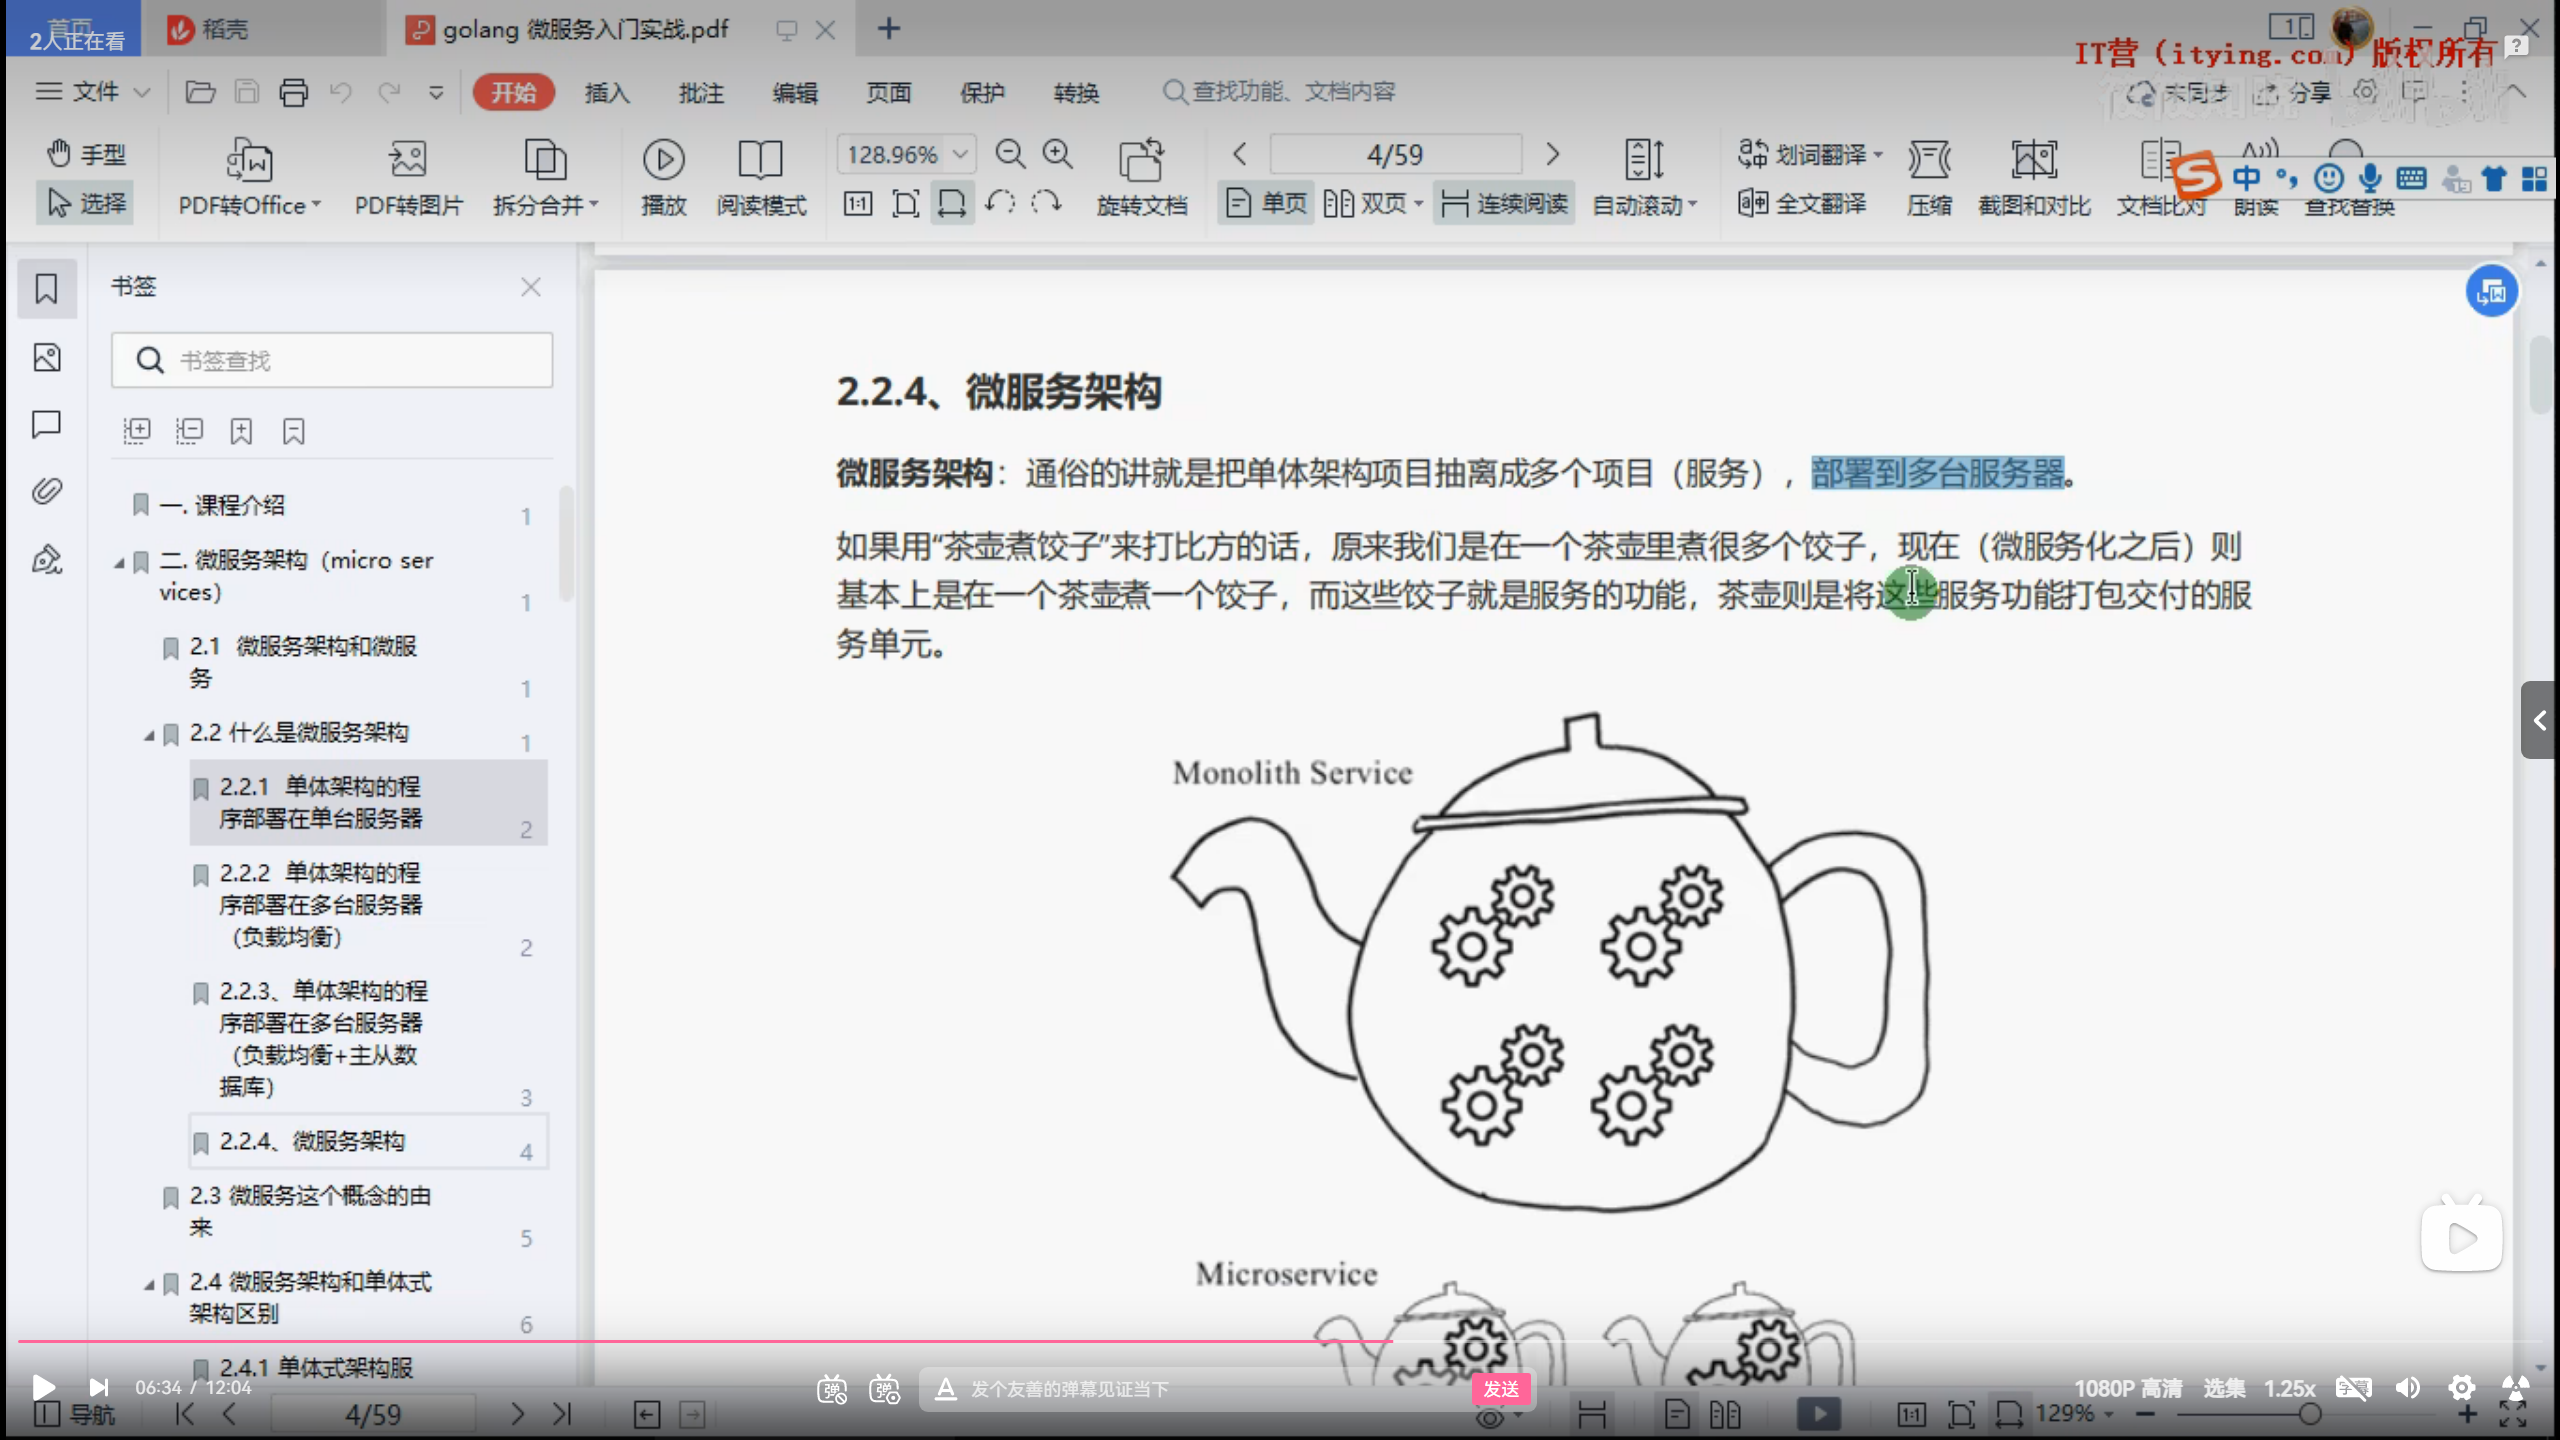2560x1440 pixels.
Task: Open the zoom percentage 128.96% dropdown
Action: (x=960, y=154)
